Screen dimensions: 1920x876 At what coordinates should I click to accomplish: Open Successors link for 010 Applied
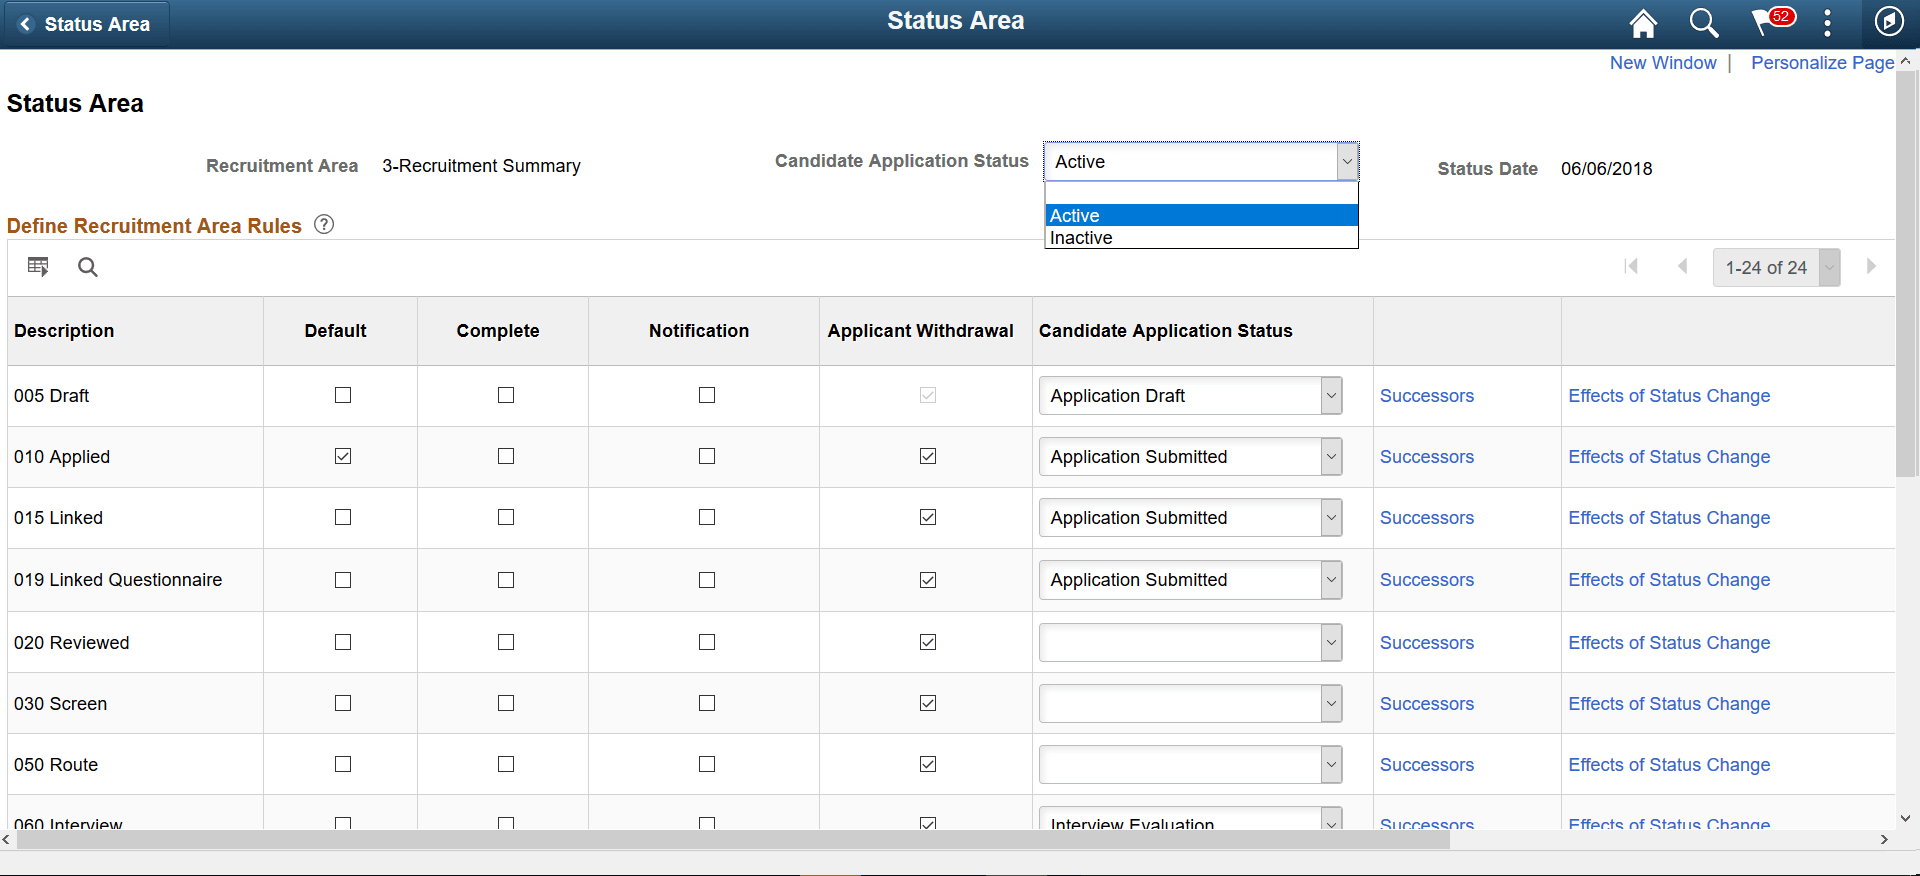[1426, 457]
